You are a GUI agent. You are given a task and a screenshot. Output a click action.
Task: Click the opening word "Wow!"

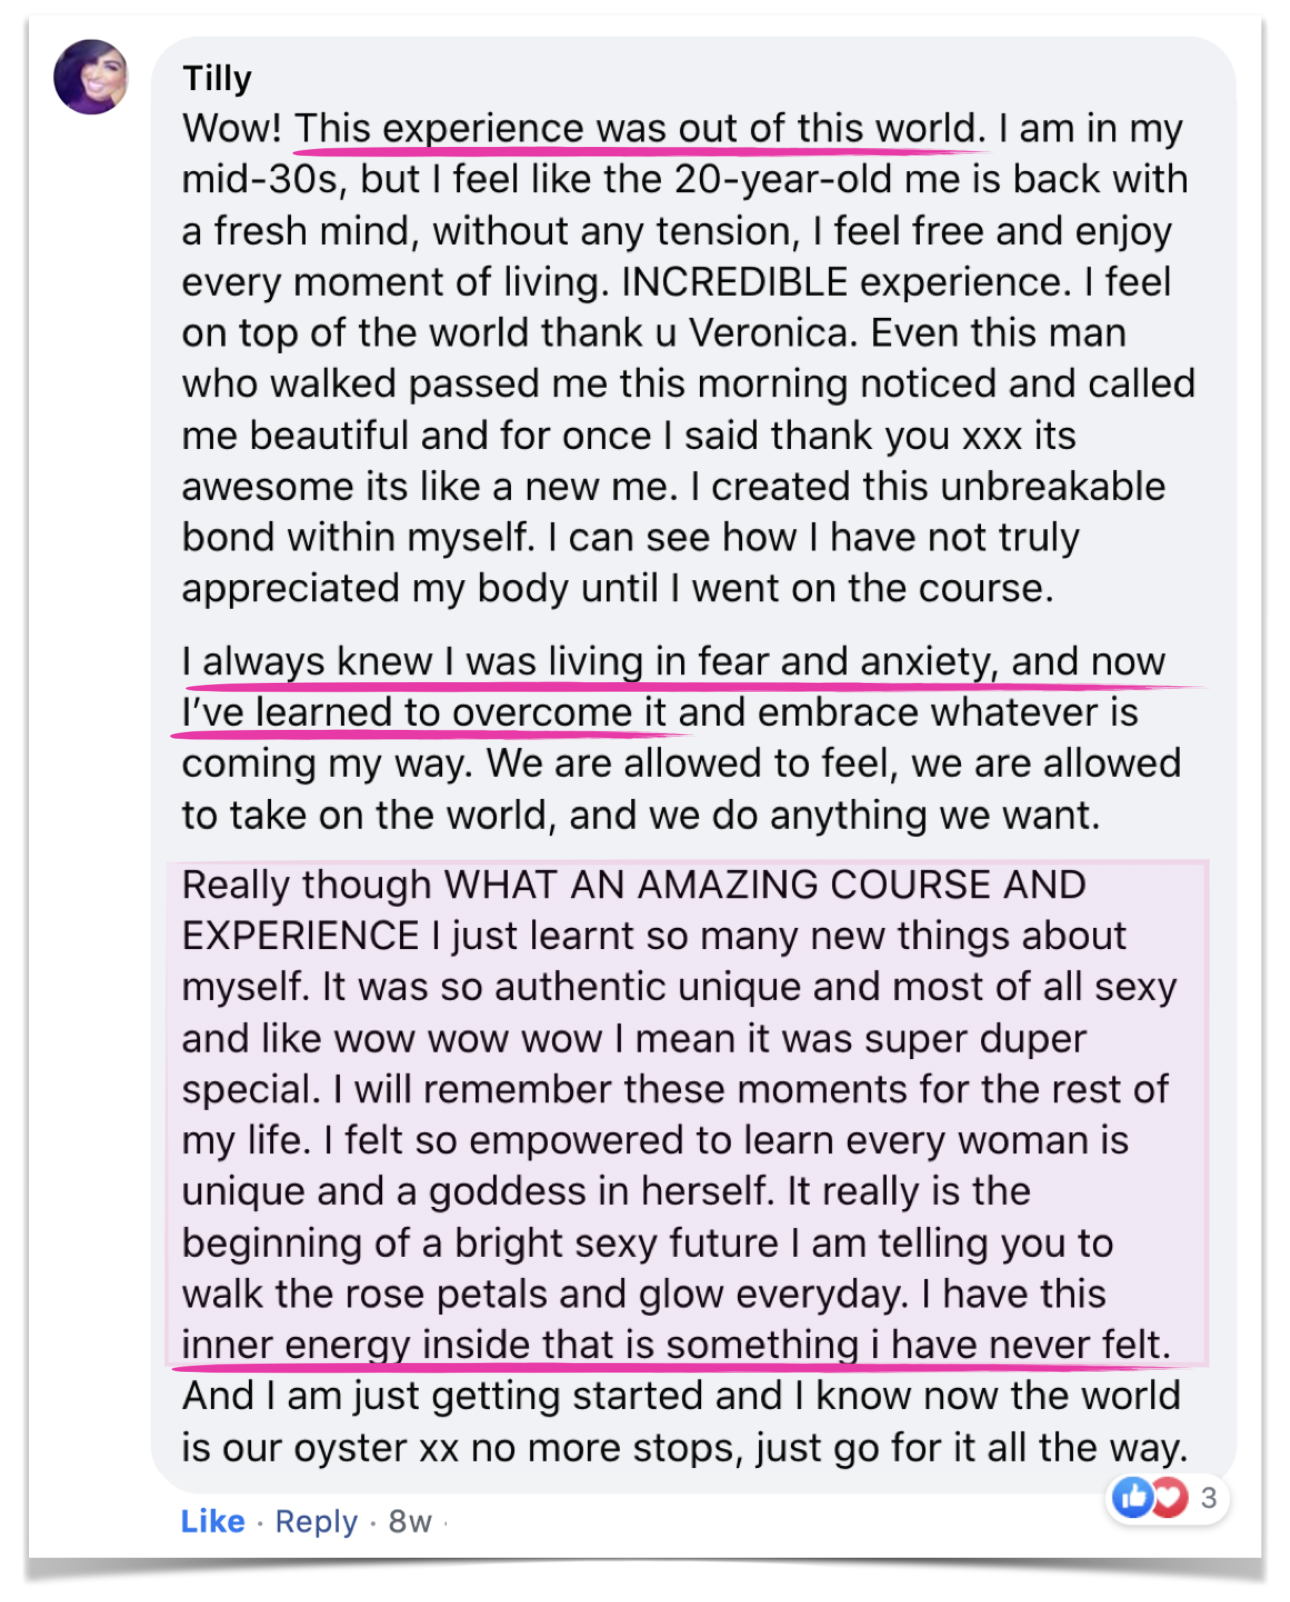point(232,129)
